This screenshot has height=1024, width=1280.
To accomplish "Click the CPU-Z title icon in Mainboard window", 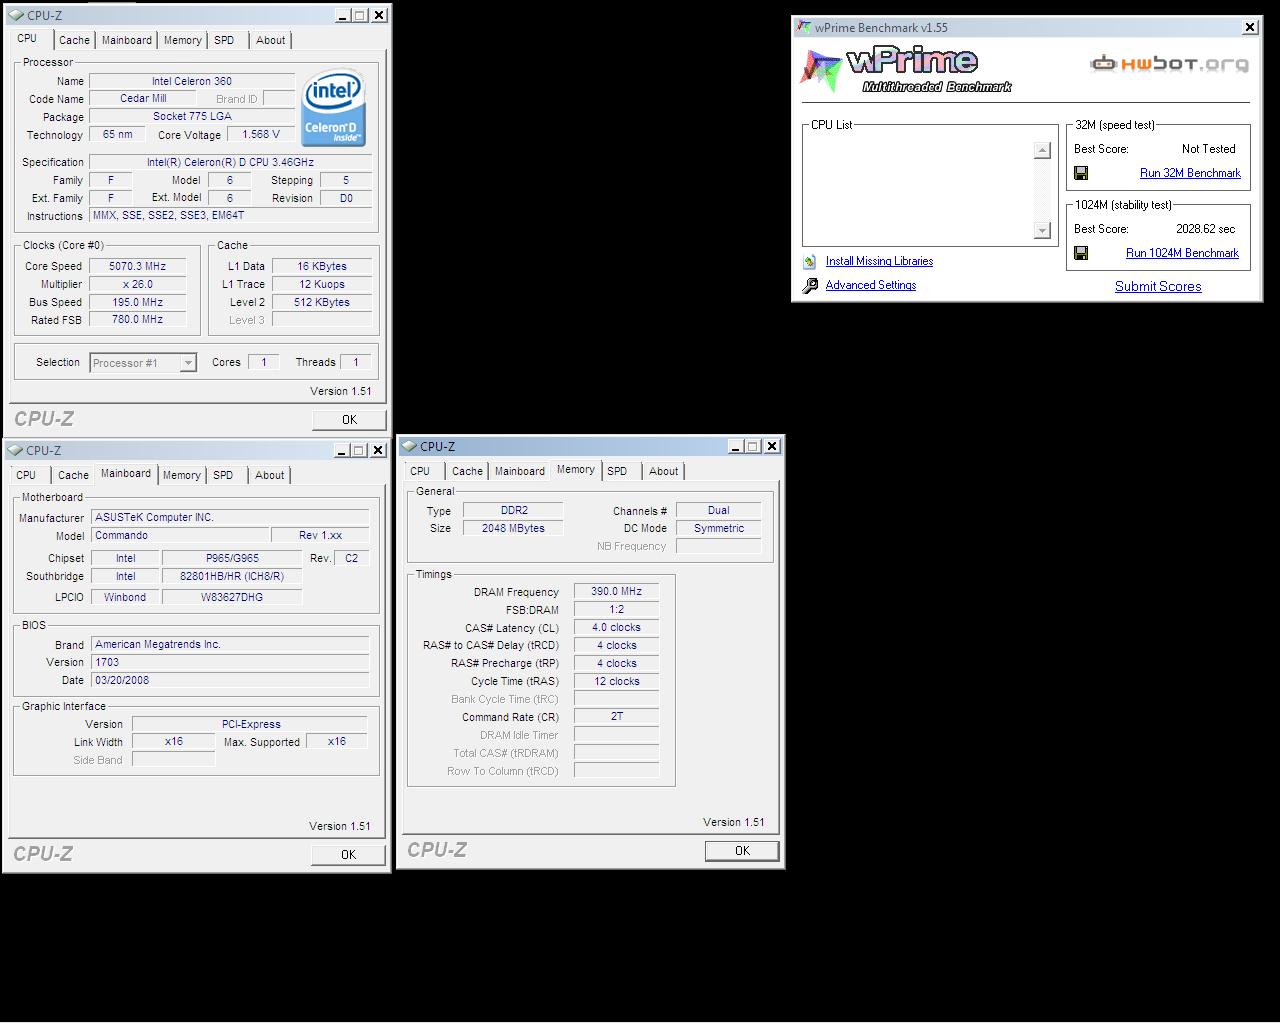I will coord(17,450).
